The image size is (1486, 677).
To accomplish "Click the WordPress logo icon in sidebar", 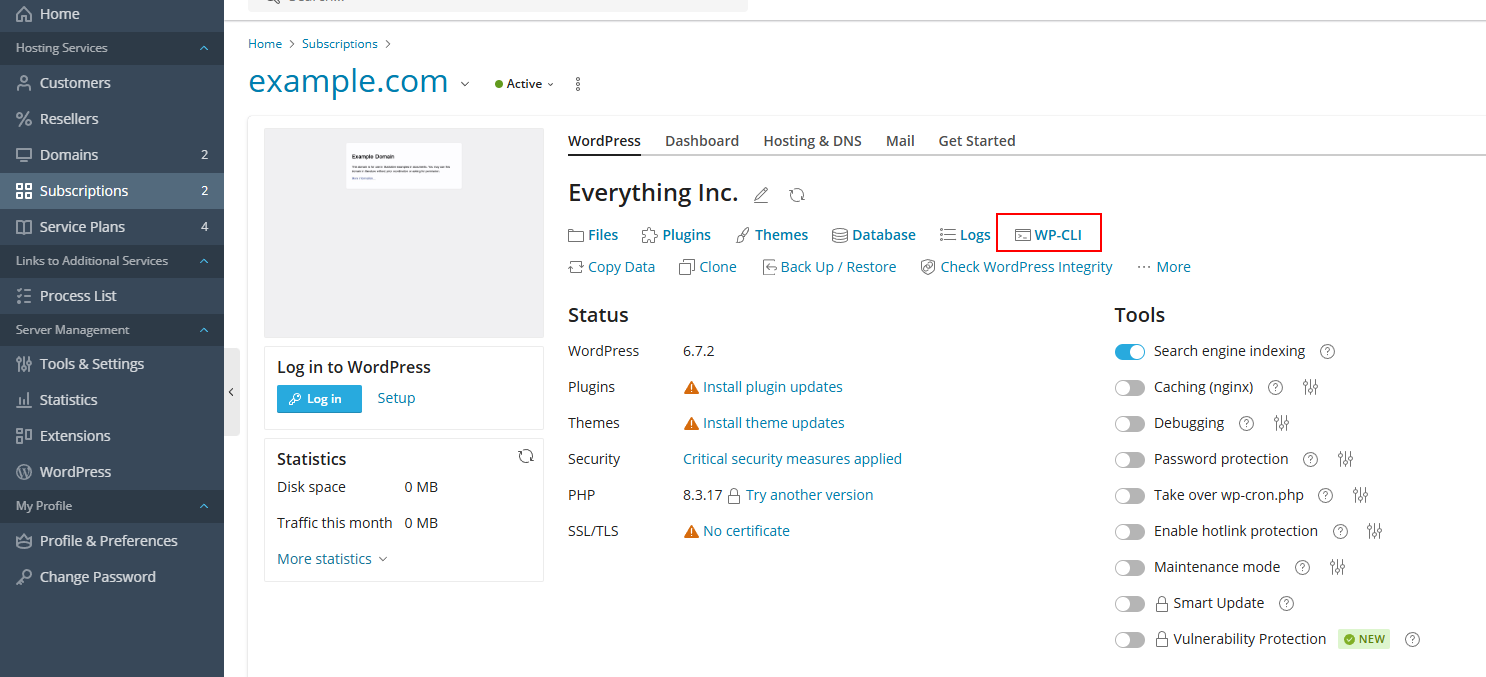I will tap(24, 472).
